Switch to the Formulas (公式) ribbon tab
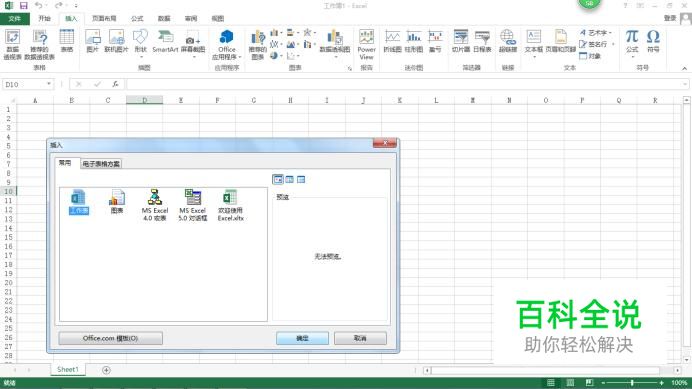Screen dimensions: 692x389 coord(137,19)
